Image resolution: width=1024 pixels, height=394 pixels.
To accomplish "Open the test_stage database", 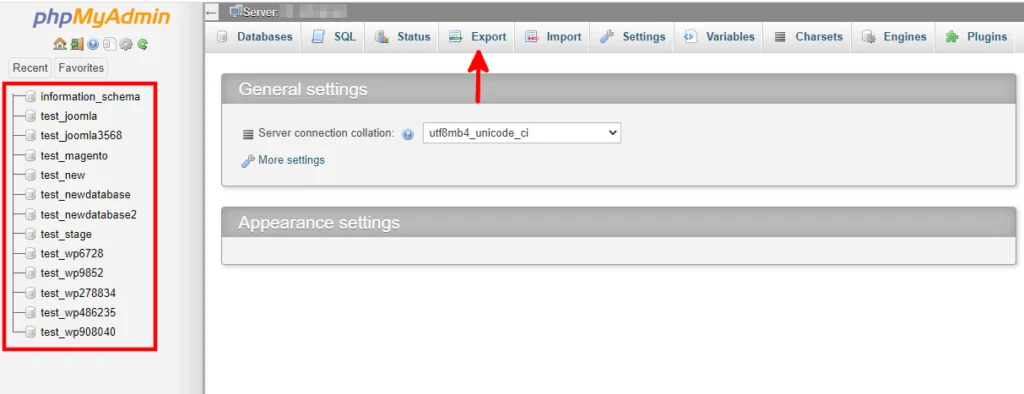I will (x=66, y=234).
